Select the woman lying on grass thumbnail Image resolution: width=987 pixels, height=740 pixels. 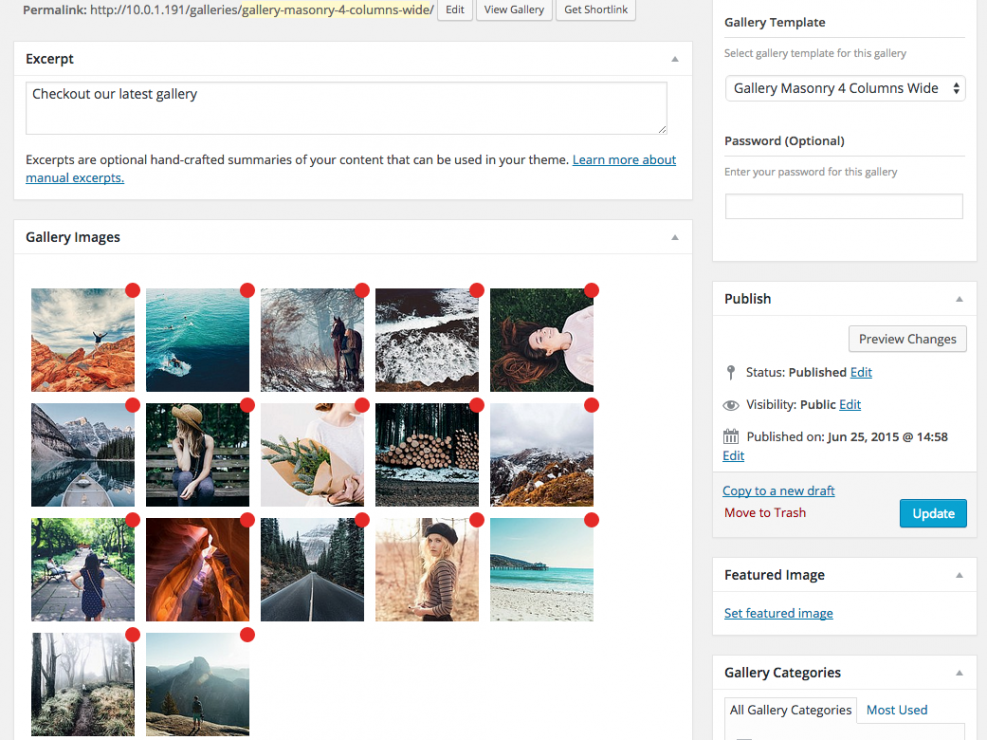tap(541, 340)
